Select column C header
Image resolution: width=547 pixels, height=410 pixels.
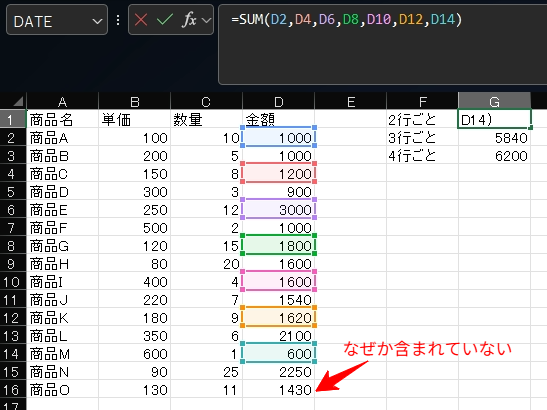(206, 102)
